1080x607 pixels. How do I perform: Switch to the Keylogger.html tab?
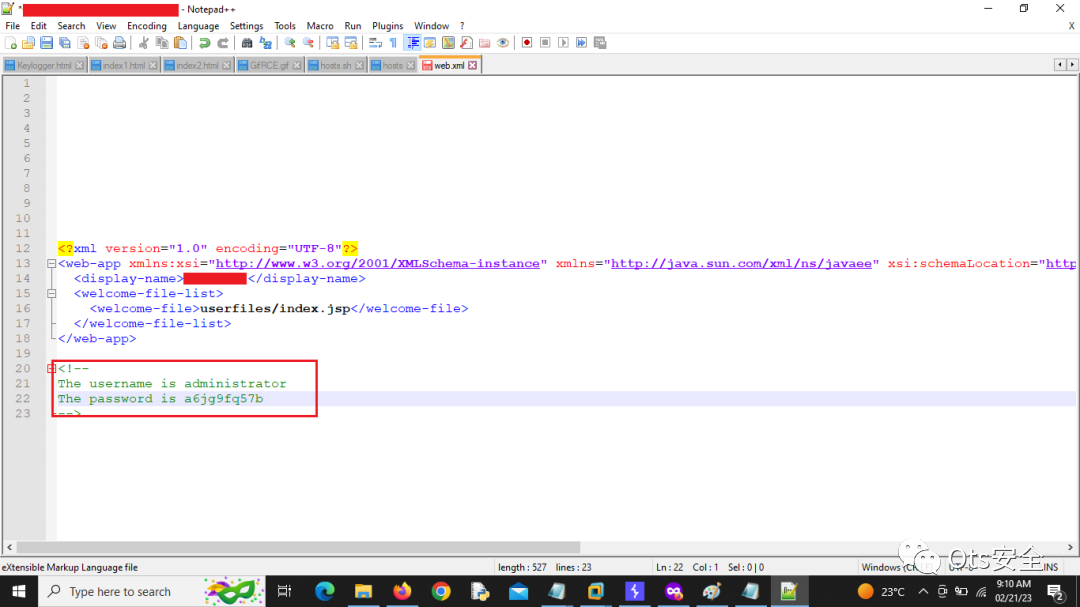pos(44,65)
